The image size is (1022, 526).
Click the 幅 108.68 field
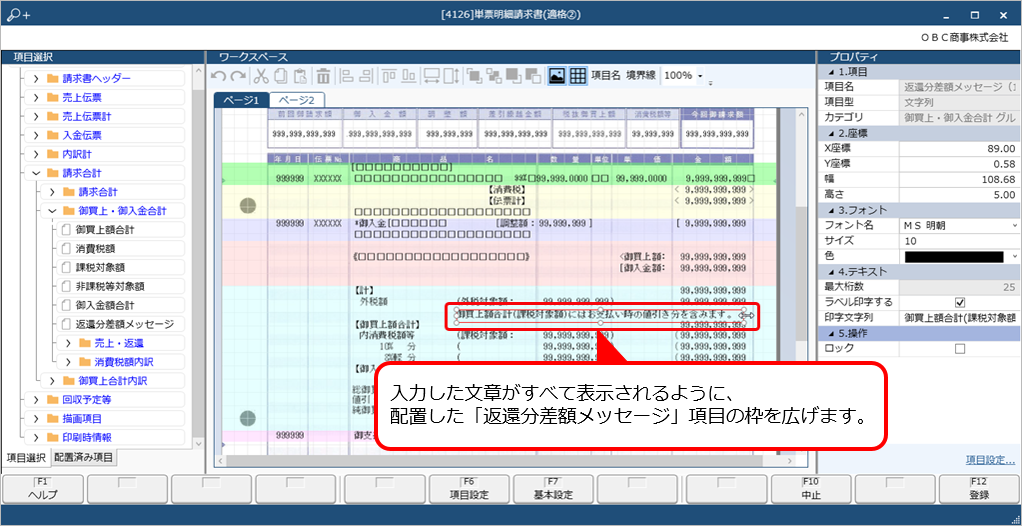point(960,179)
